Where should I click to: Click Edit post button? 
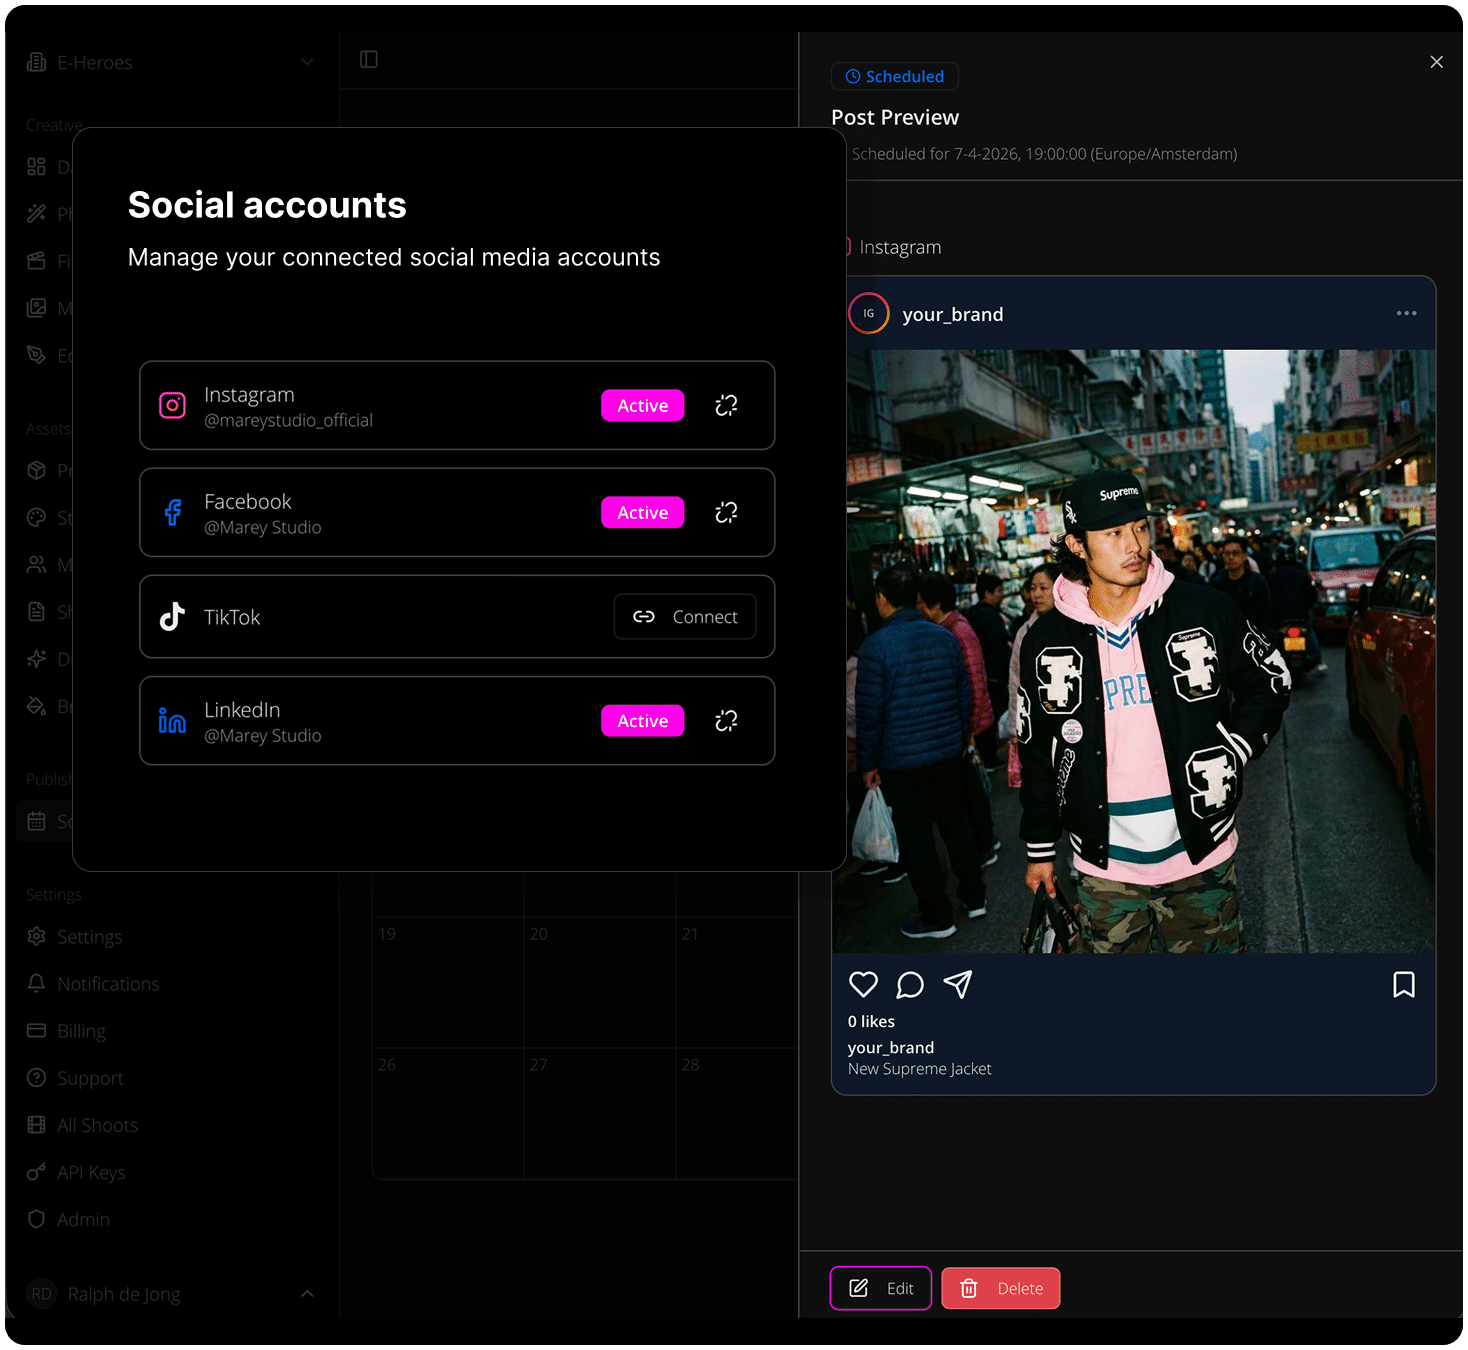tap(881, 1288)
